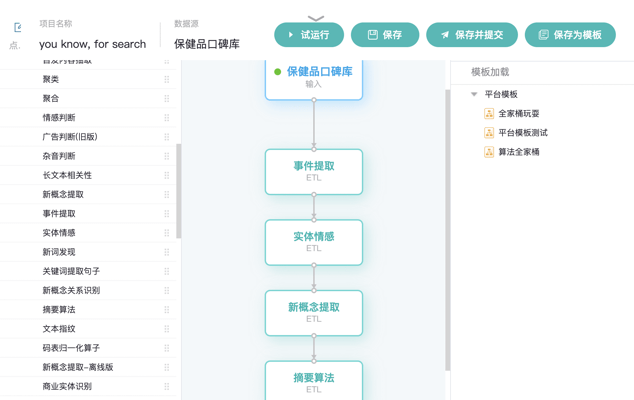Click the operator list vertical scrollbar
Image resolution: width=634 pixels, height=400 pixels.
coord(179,191)
